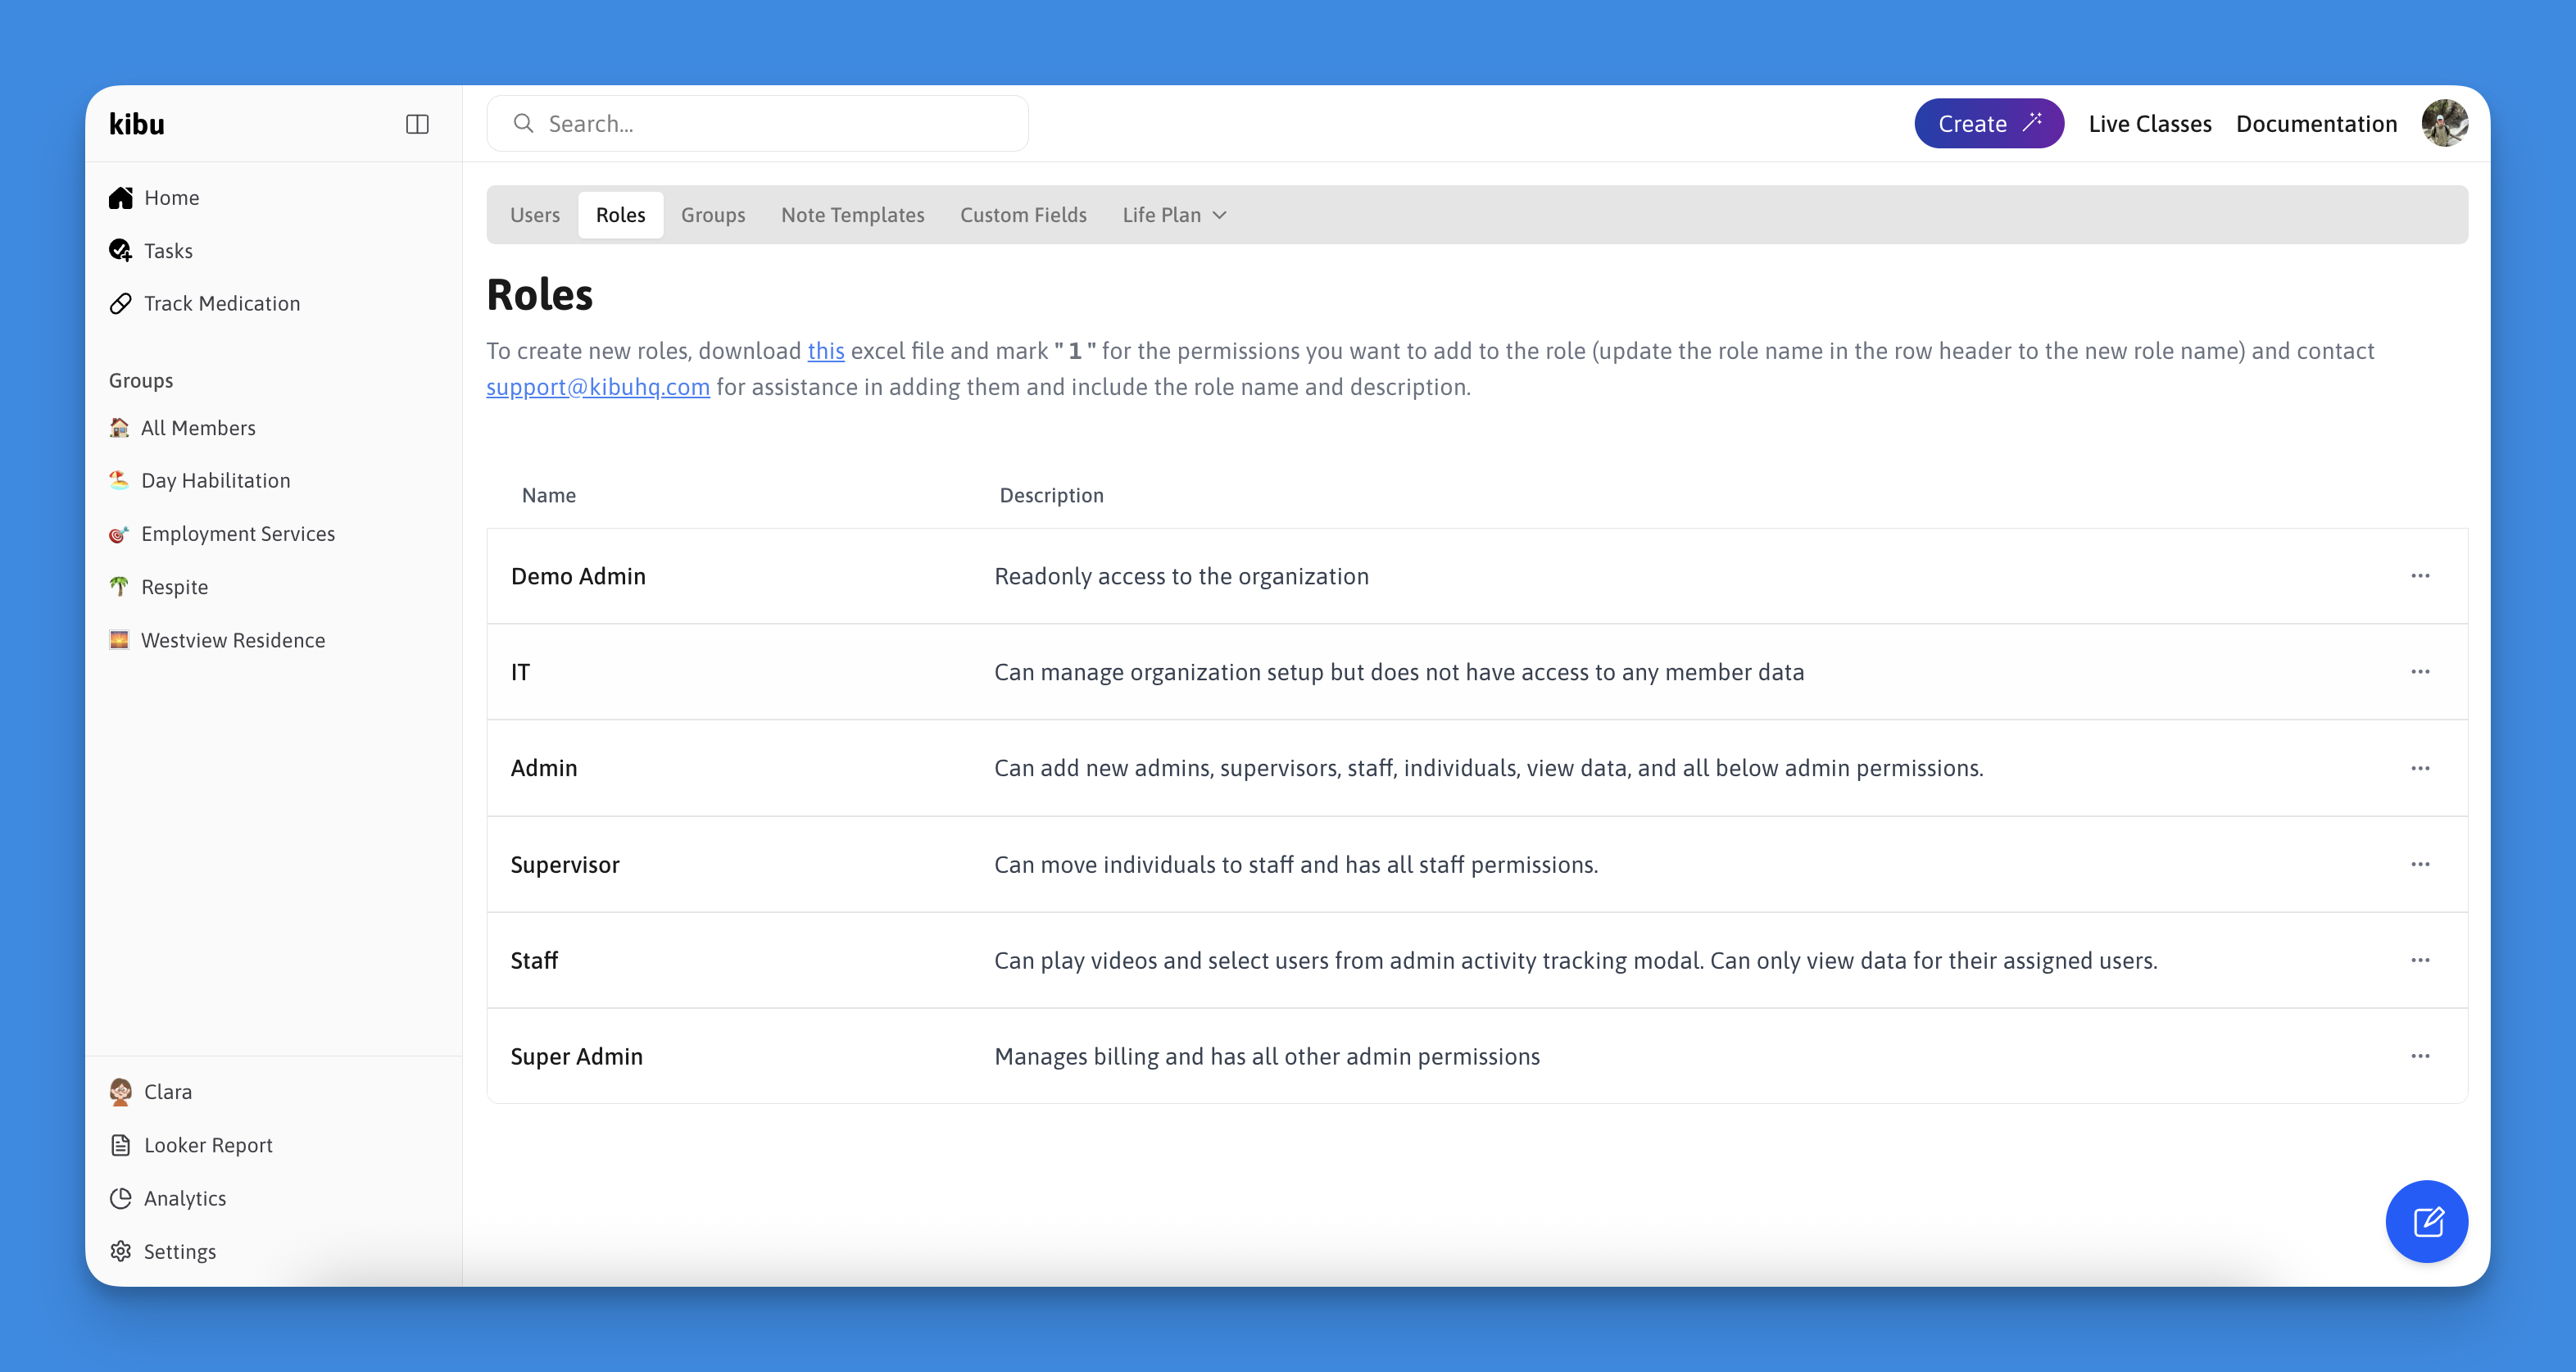Open Analytics pie chart icon

[120, 1198]
